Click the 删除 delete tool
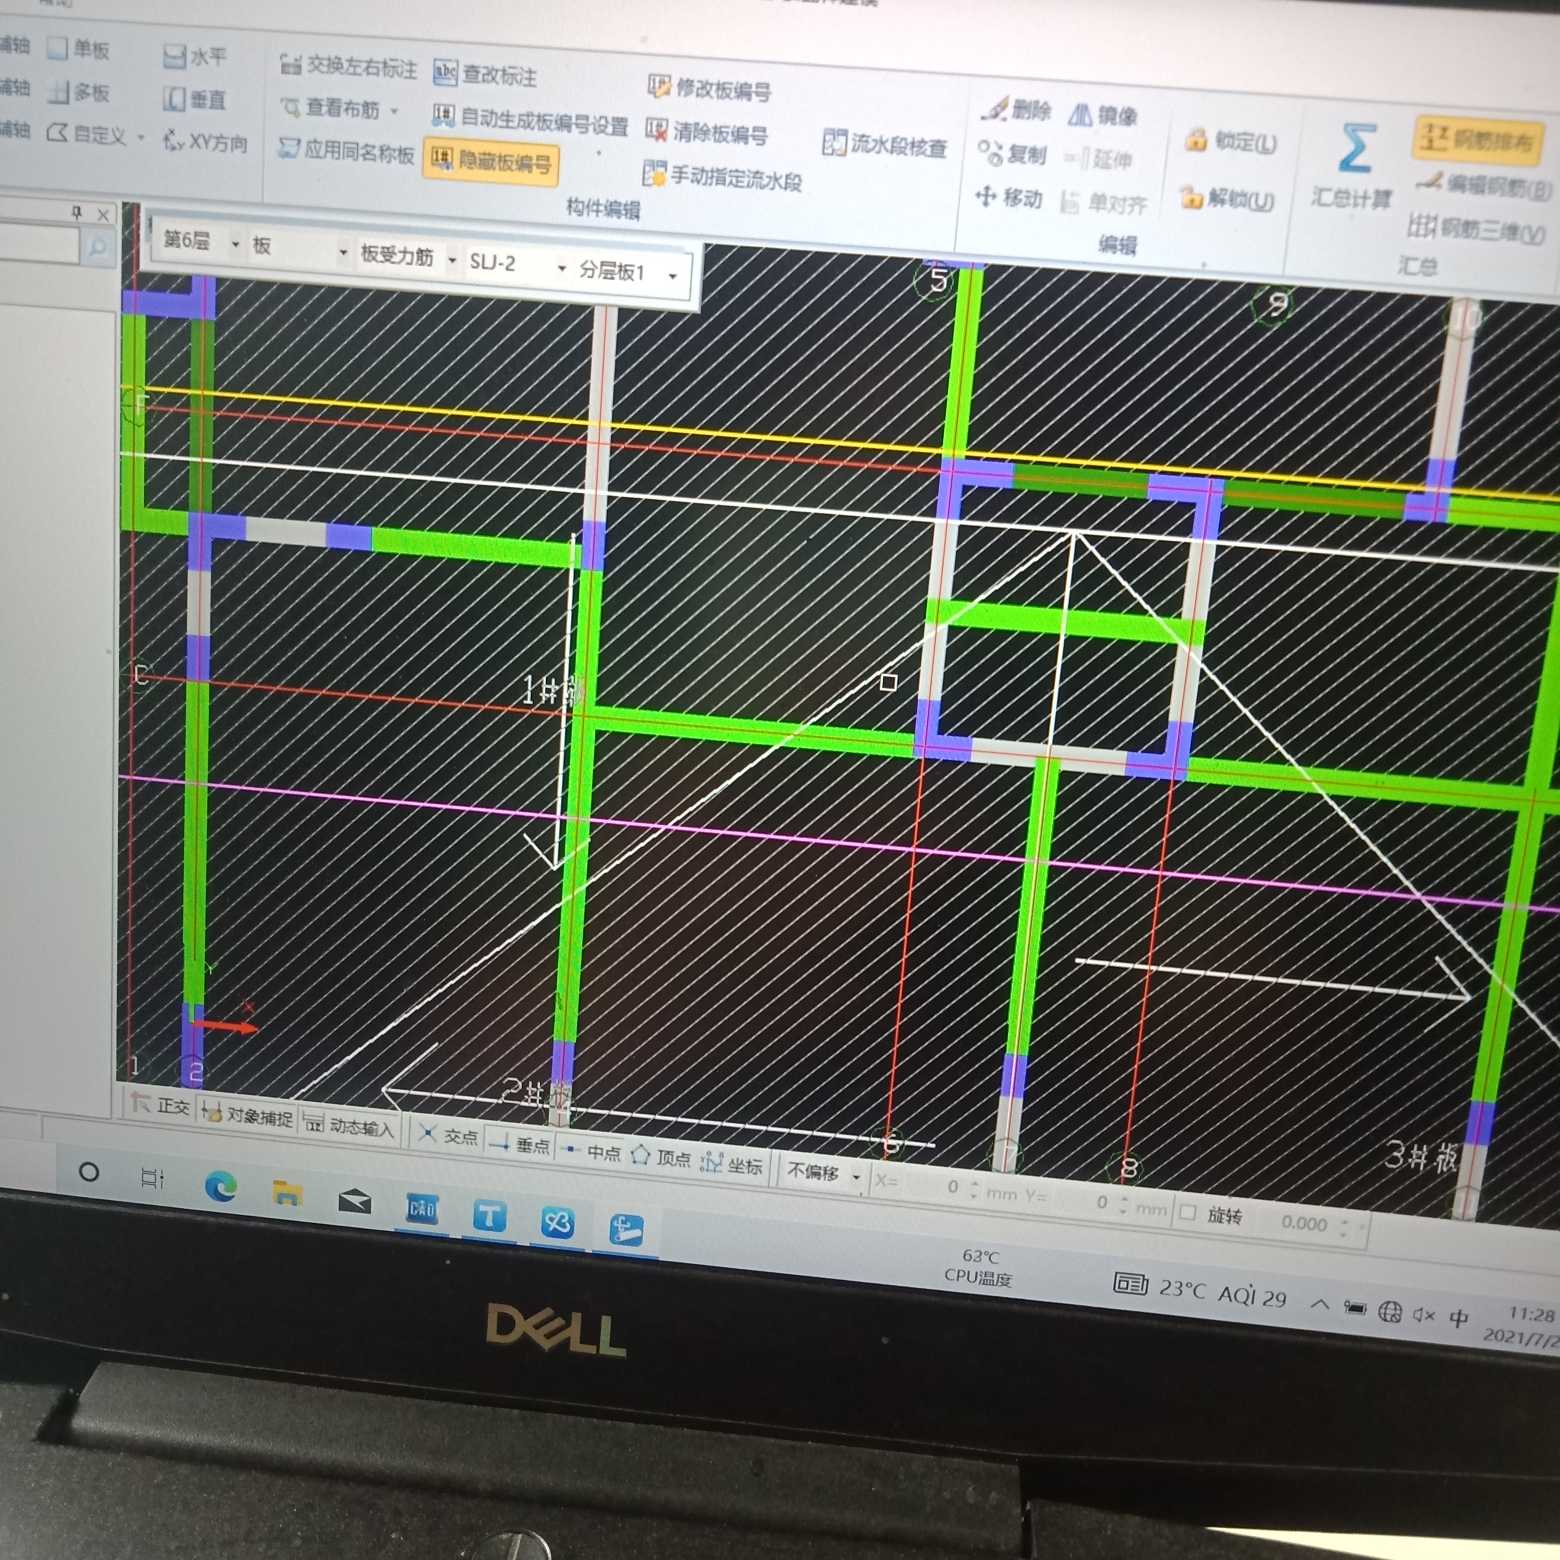Screen dimensions: 1560x1560 [x=1016, y=109]
